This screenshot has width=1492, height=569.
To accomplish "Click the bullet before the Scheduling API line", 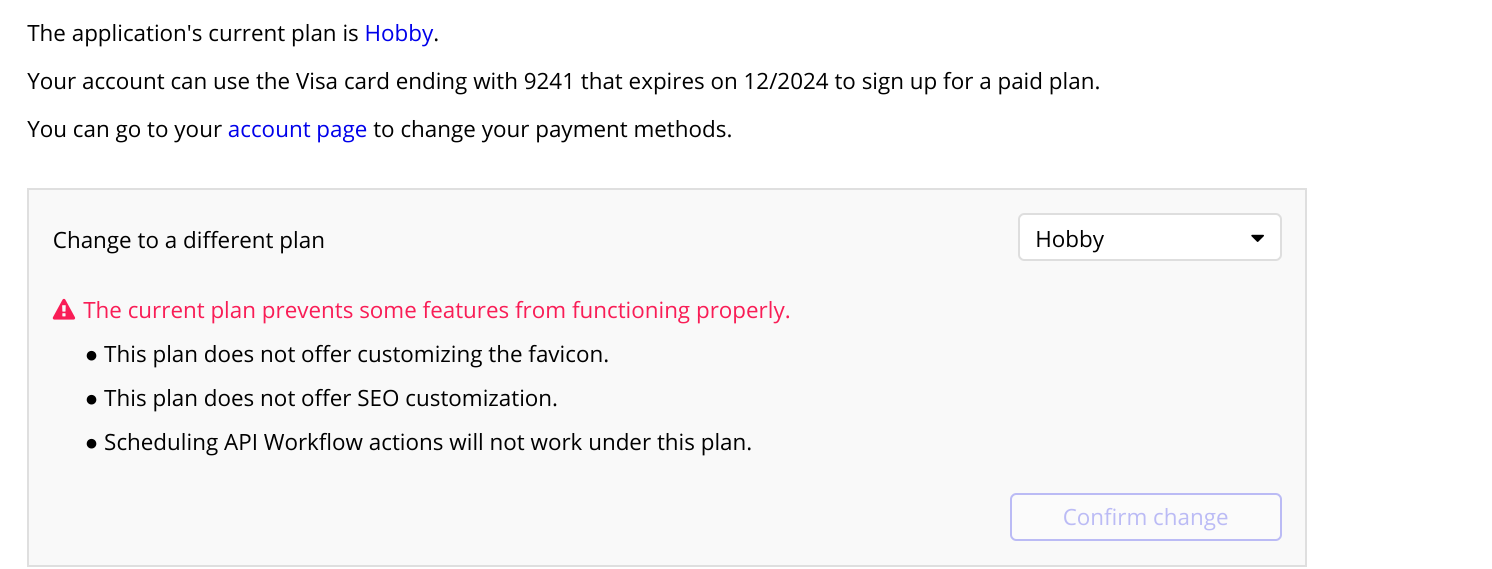I will tap(92, 443).
